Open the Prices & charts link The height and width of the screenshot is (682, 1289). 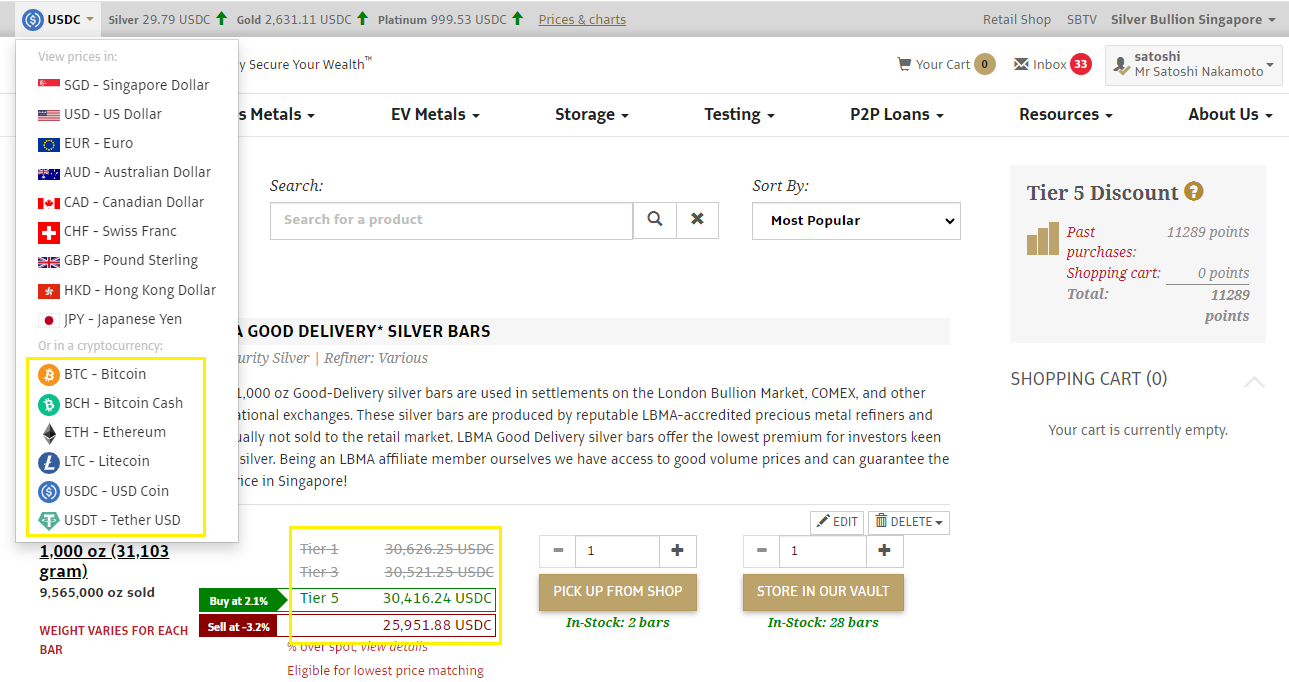tap(582, 19)
